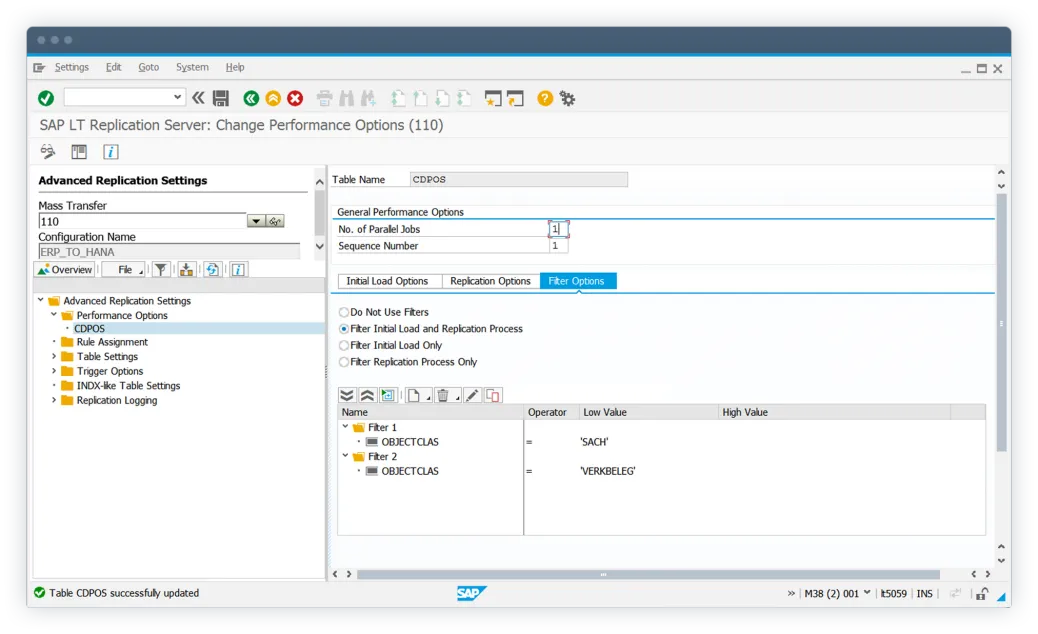
Task: Click the information icon below the title bar
Action: [x=110, y=151]
